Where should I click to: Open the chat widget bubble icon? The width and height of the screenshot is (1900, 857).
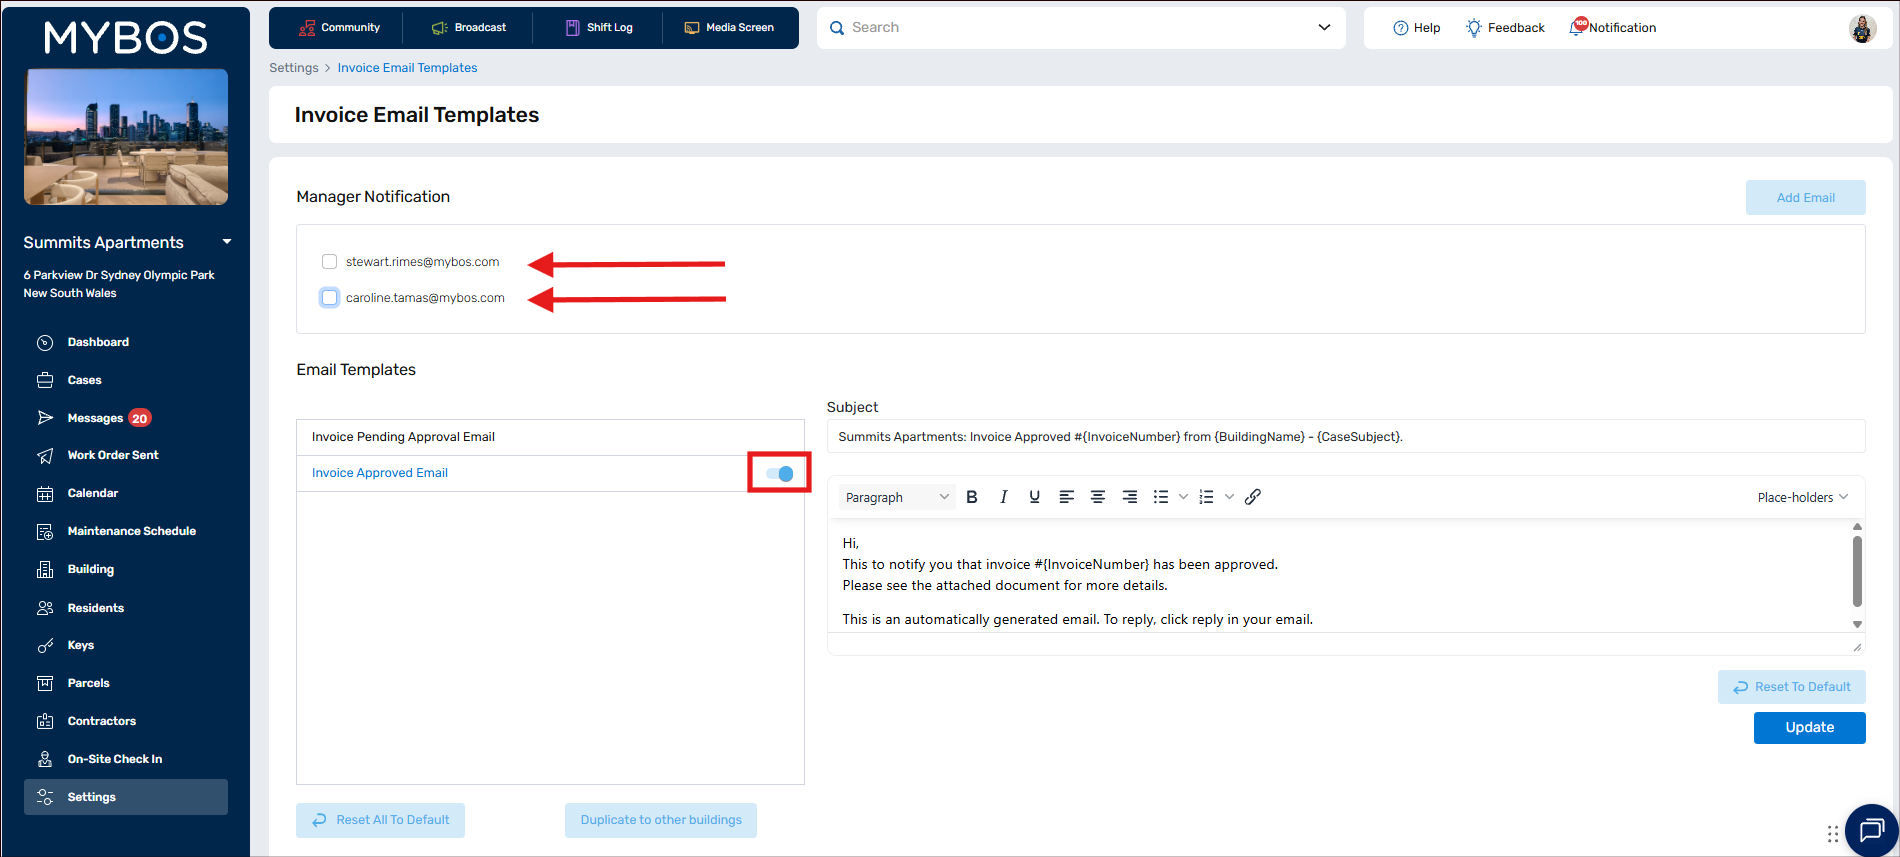tap(1871, 830)
